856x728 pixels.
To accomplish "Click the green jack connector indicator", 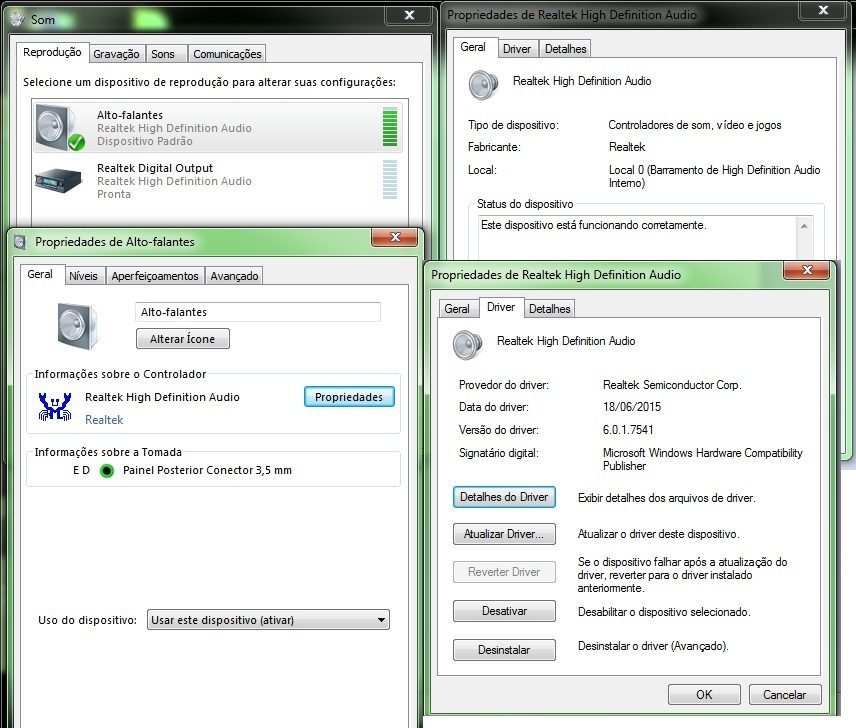I will (107, 470).
